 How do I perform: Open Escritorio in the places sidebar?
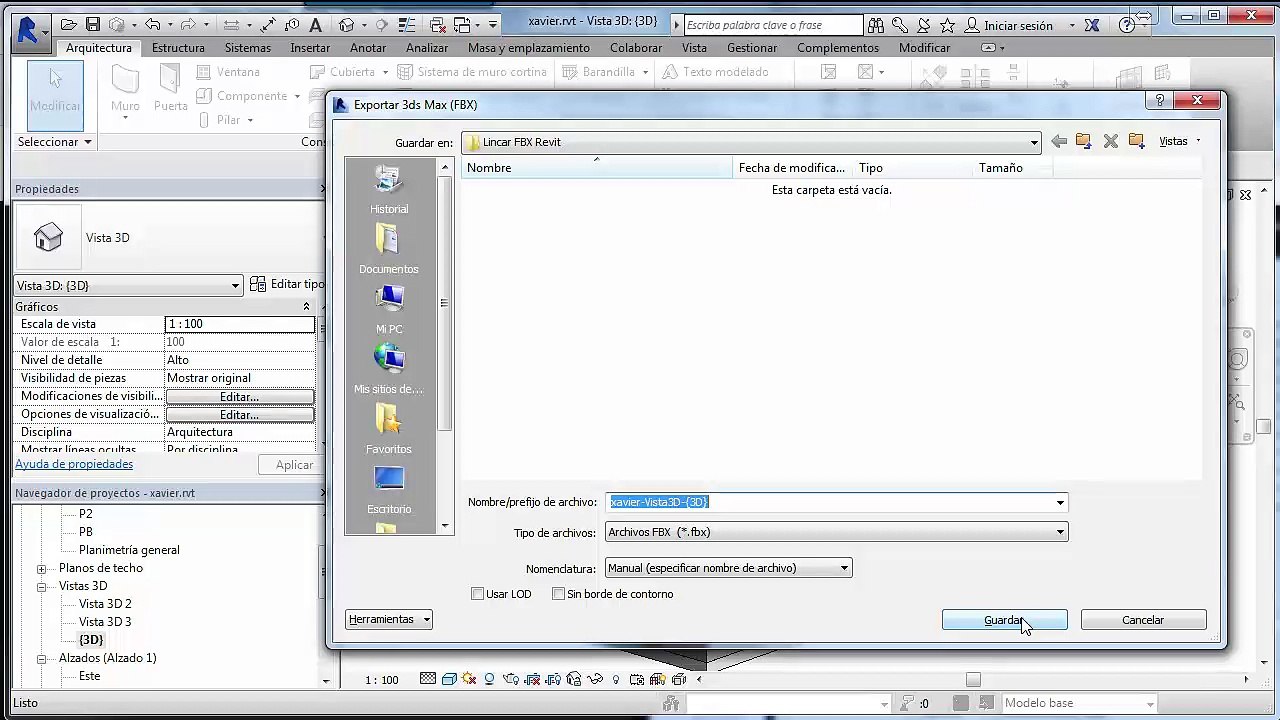389,490
